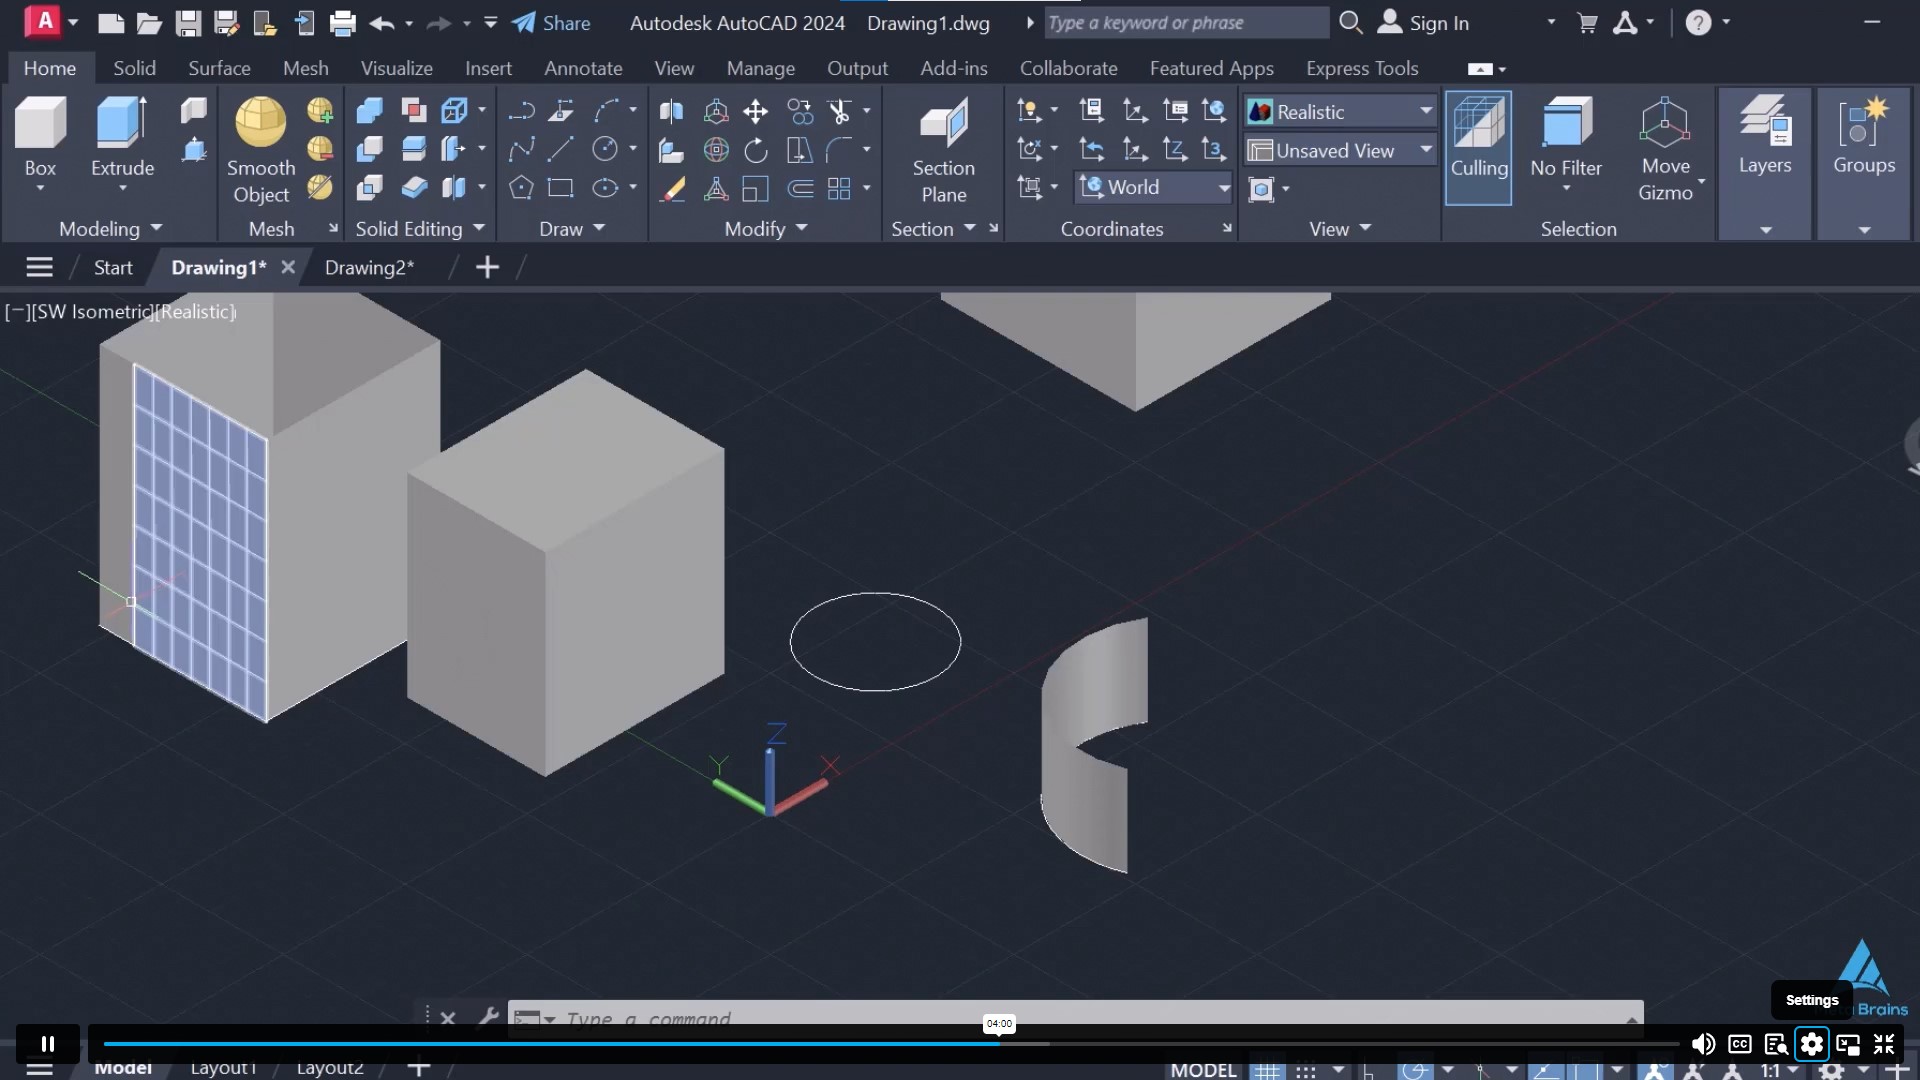This screenshot has width=1920, height=1080.
Task: Open the Drawing2 tab
Action: click(369, 267)
